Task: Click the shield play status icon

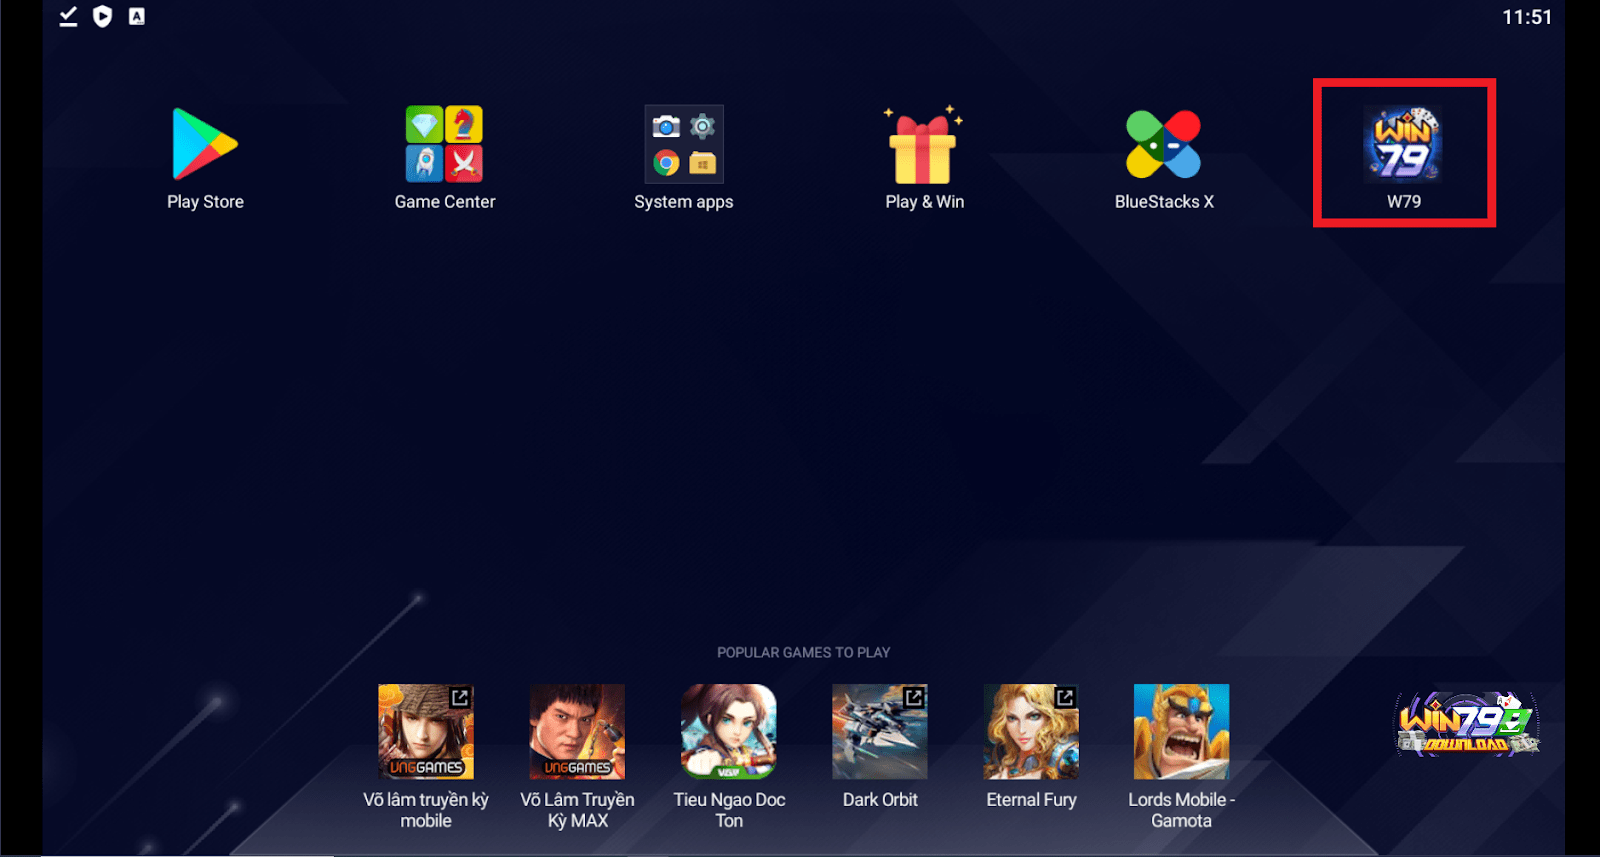Action: [x=102, y=17]
